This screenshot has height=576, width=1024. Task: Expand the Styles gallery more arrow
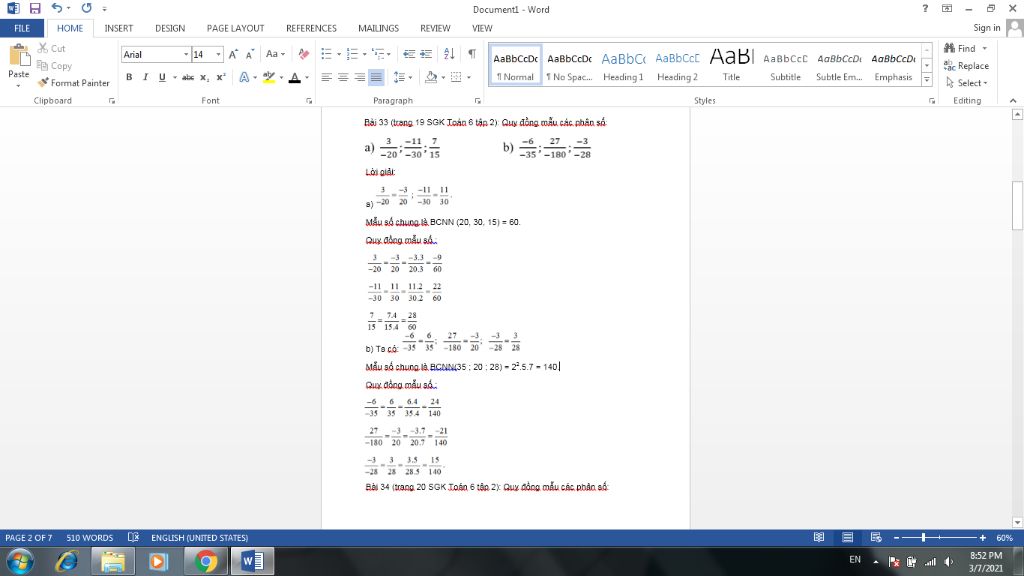click(927, 80)
